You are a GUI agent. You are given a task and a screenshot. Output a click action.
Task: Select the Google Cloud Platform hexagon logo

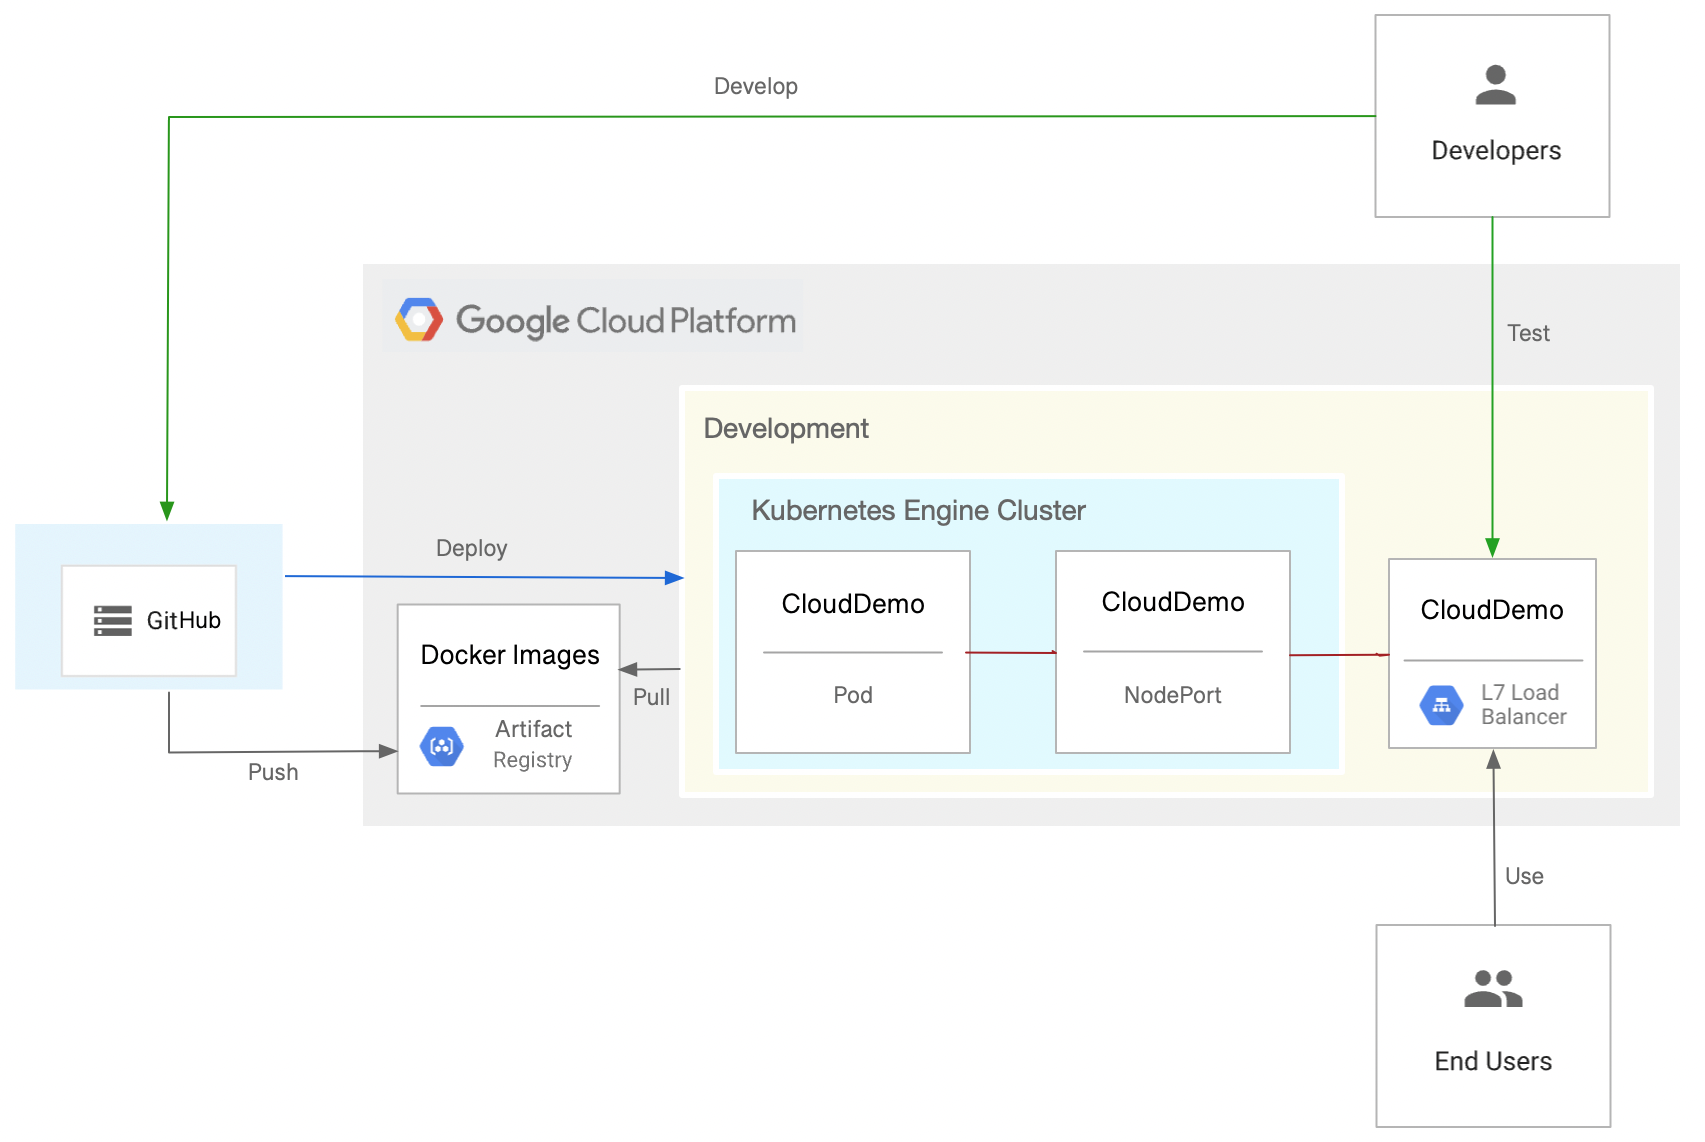click(421, 318)
